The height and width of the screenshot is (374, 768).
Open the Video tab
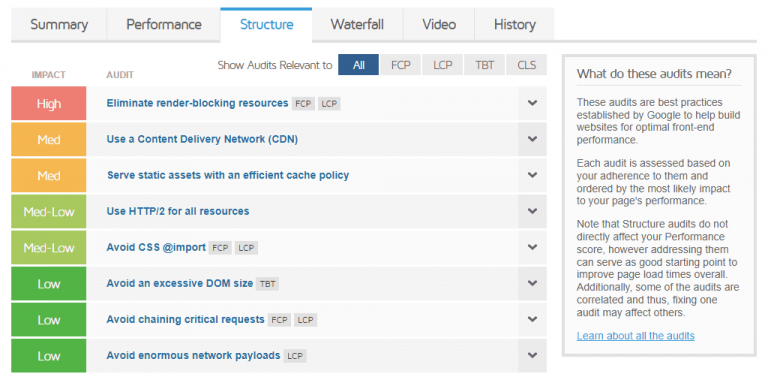pos(439,24)
